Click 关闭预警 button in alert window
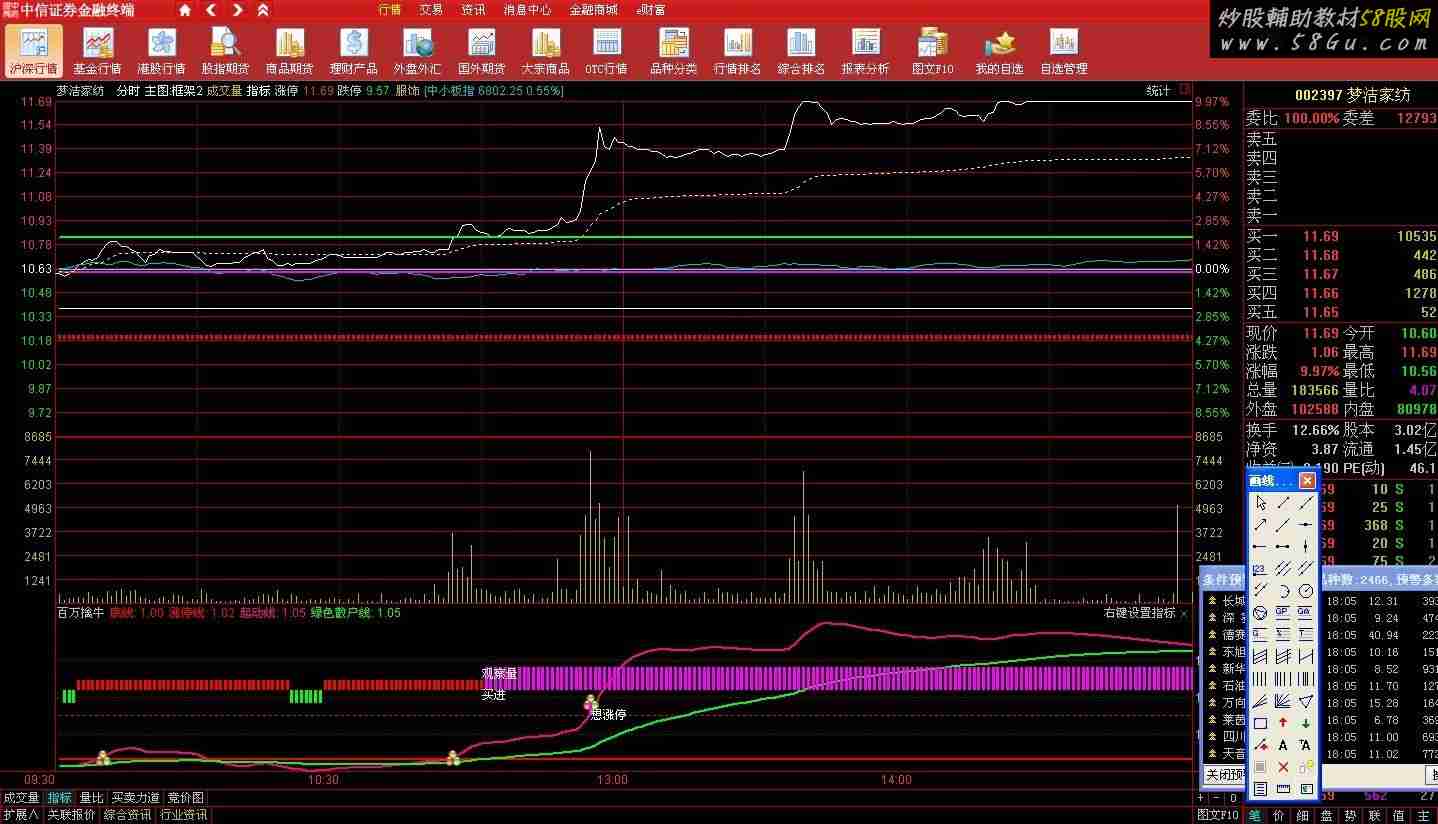This screenshot has height=824, width=1438. pyautogui.click(x=1224, y=775)
